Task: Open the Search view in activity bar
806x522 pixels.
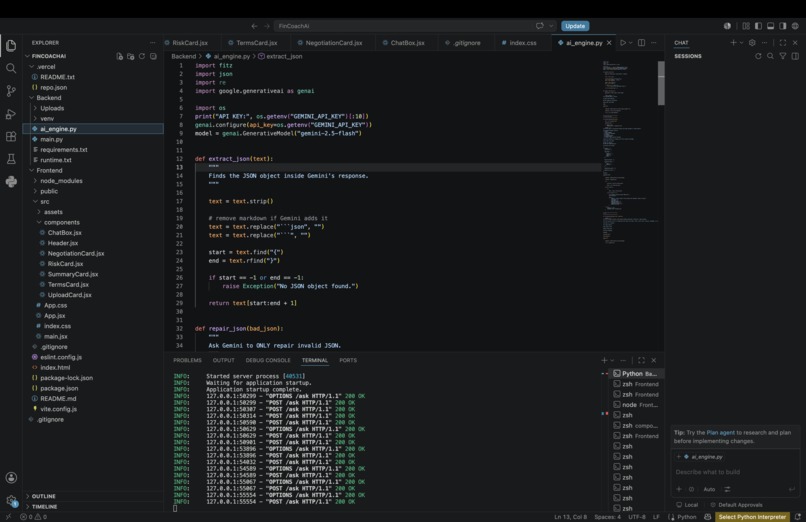Action: click(x=11, y=68)
